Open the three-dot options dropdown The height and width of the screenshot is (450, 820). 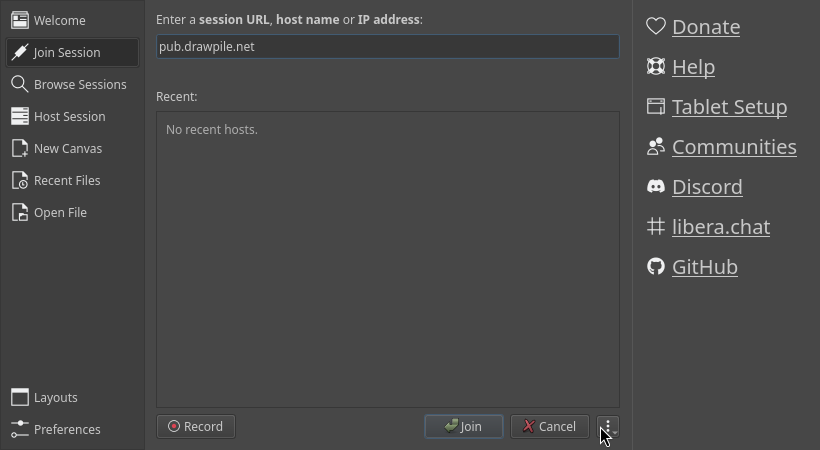[x=608, y=427]
